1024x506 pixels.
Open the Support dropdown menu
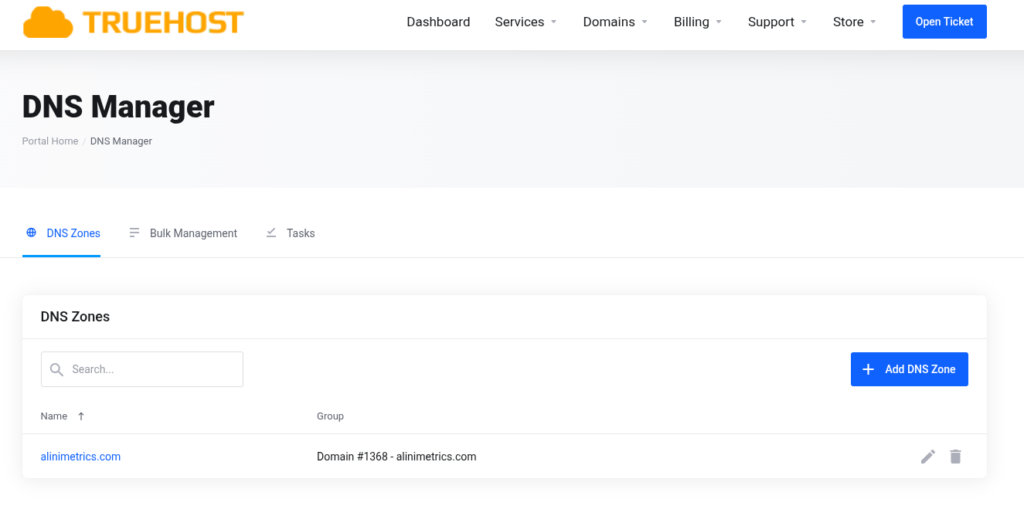pyautogui.click(x=777, y=22)
